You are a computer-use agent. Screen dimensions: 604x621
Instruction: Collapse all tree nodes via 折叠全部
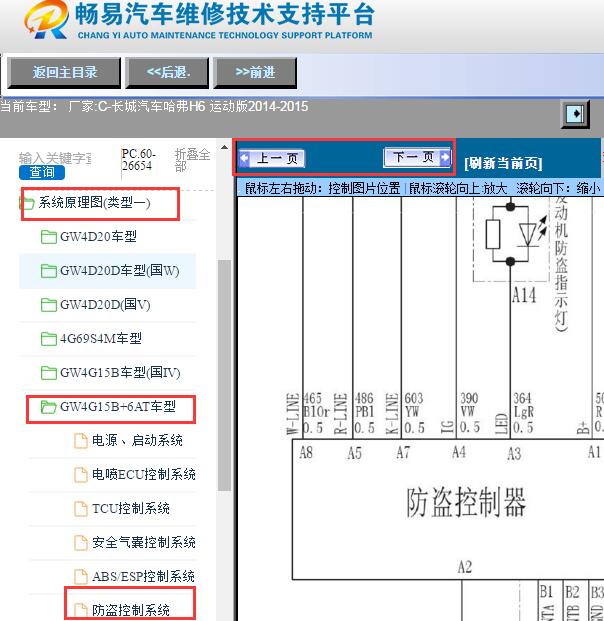pyautogui.click(x=192, y=160)
